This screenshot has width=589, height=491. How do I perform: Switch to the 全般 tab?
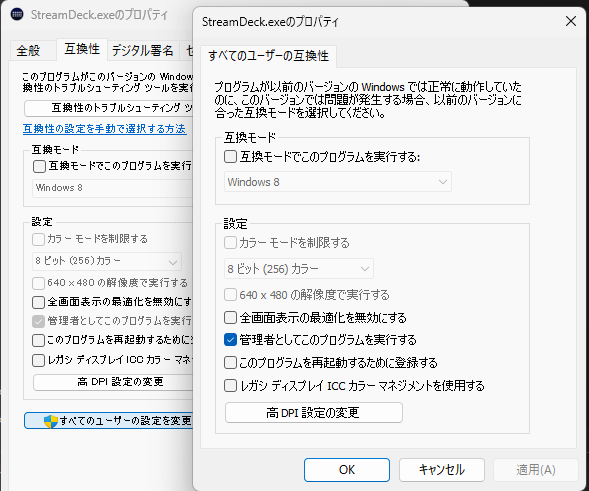29,50
